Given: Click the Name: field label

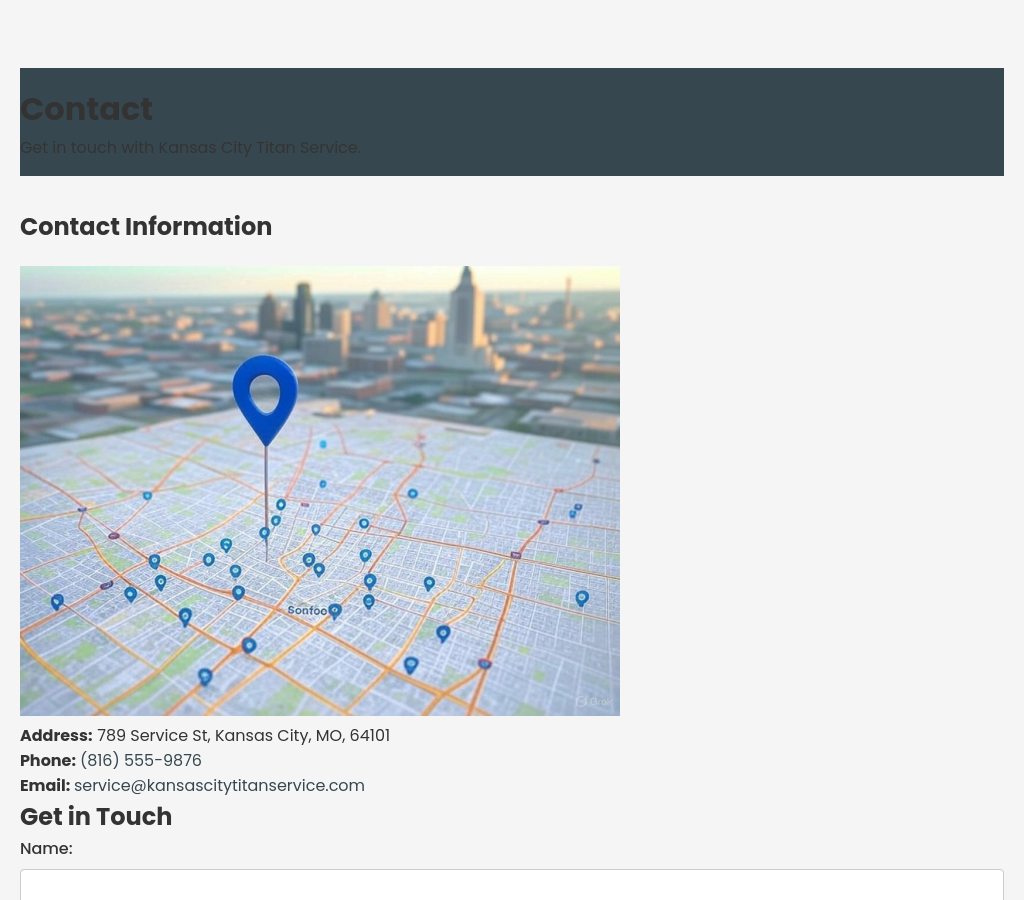Looking at the screenshot, I should (46, 848).
